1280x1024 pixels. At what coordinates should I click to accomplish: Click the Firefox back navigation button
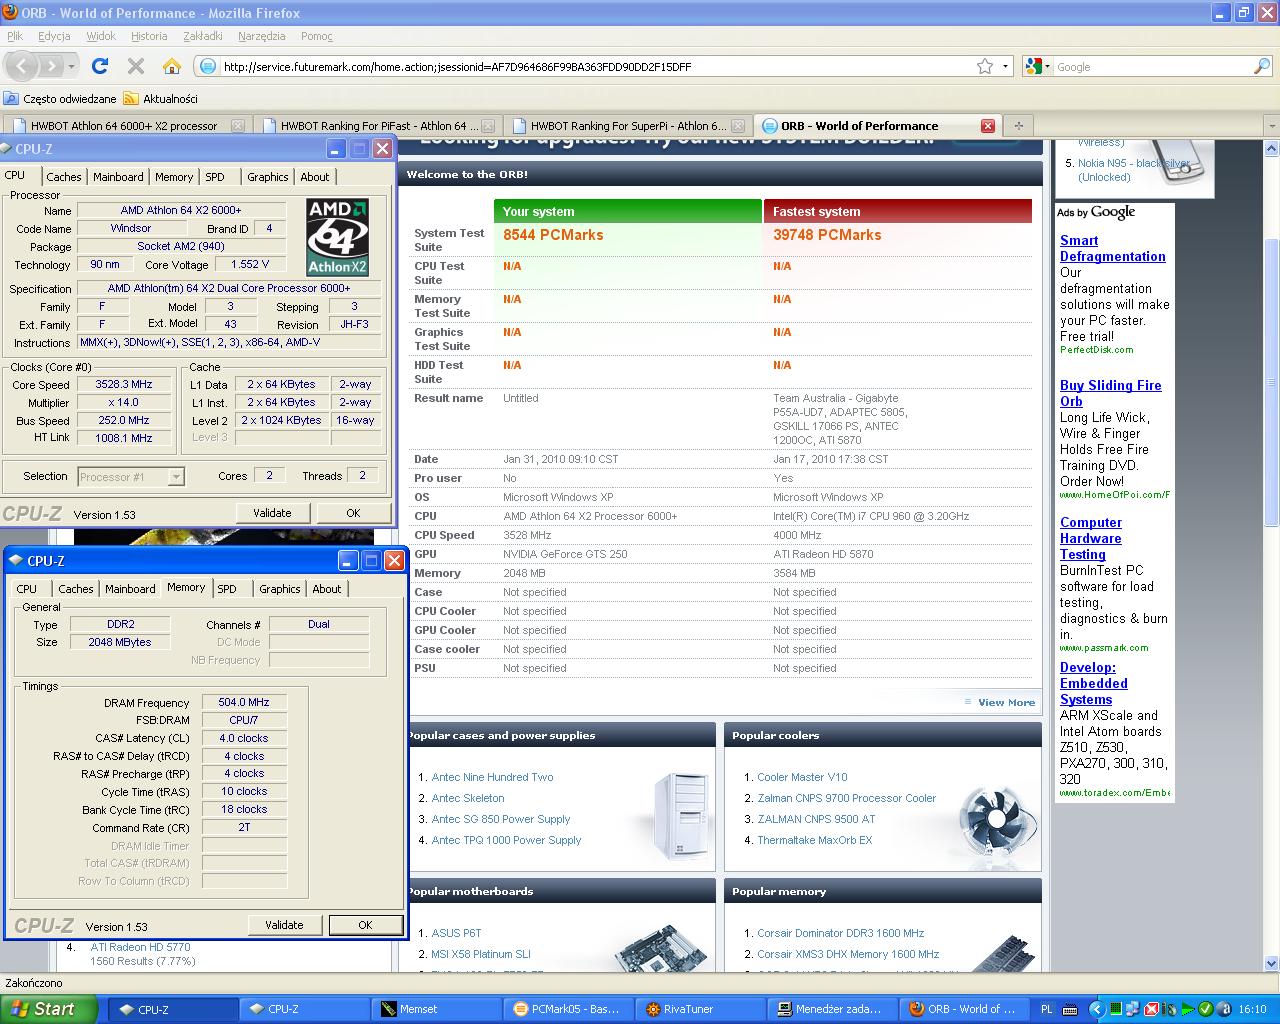pos(22,66)
